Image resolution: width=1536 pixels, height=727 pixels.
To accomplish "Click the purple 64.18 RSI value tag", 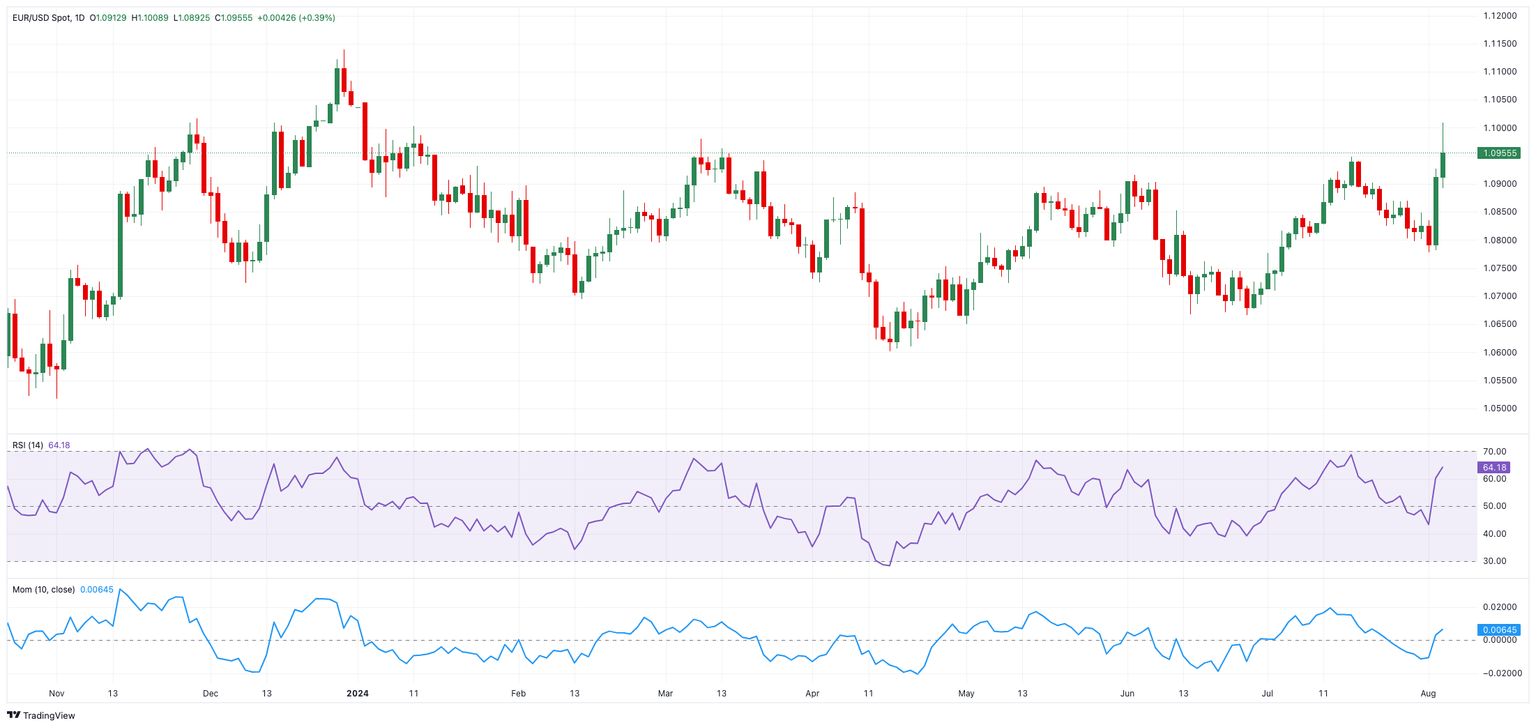I will 1494,467.
